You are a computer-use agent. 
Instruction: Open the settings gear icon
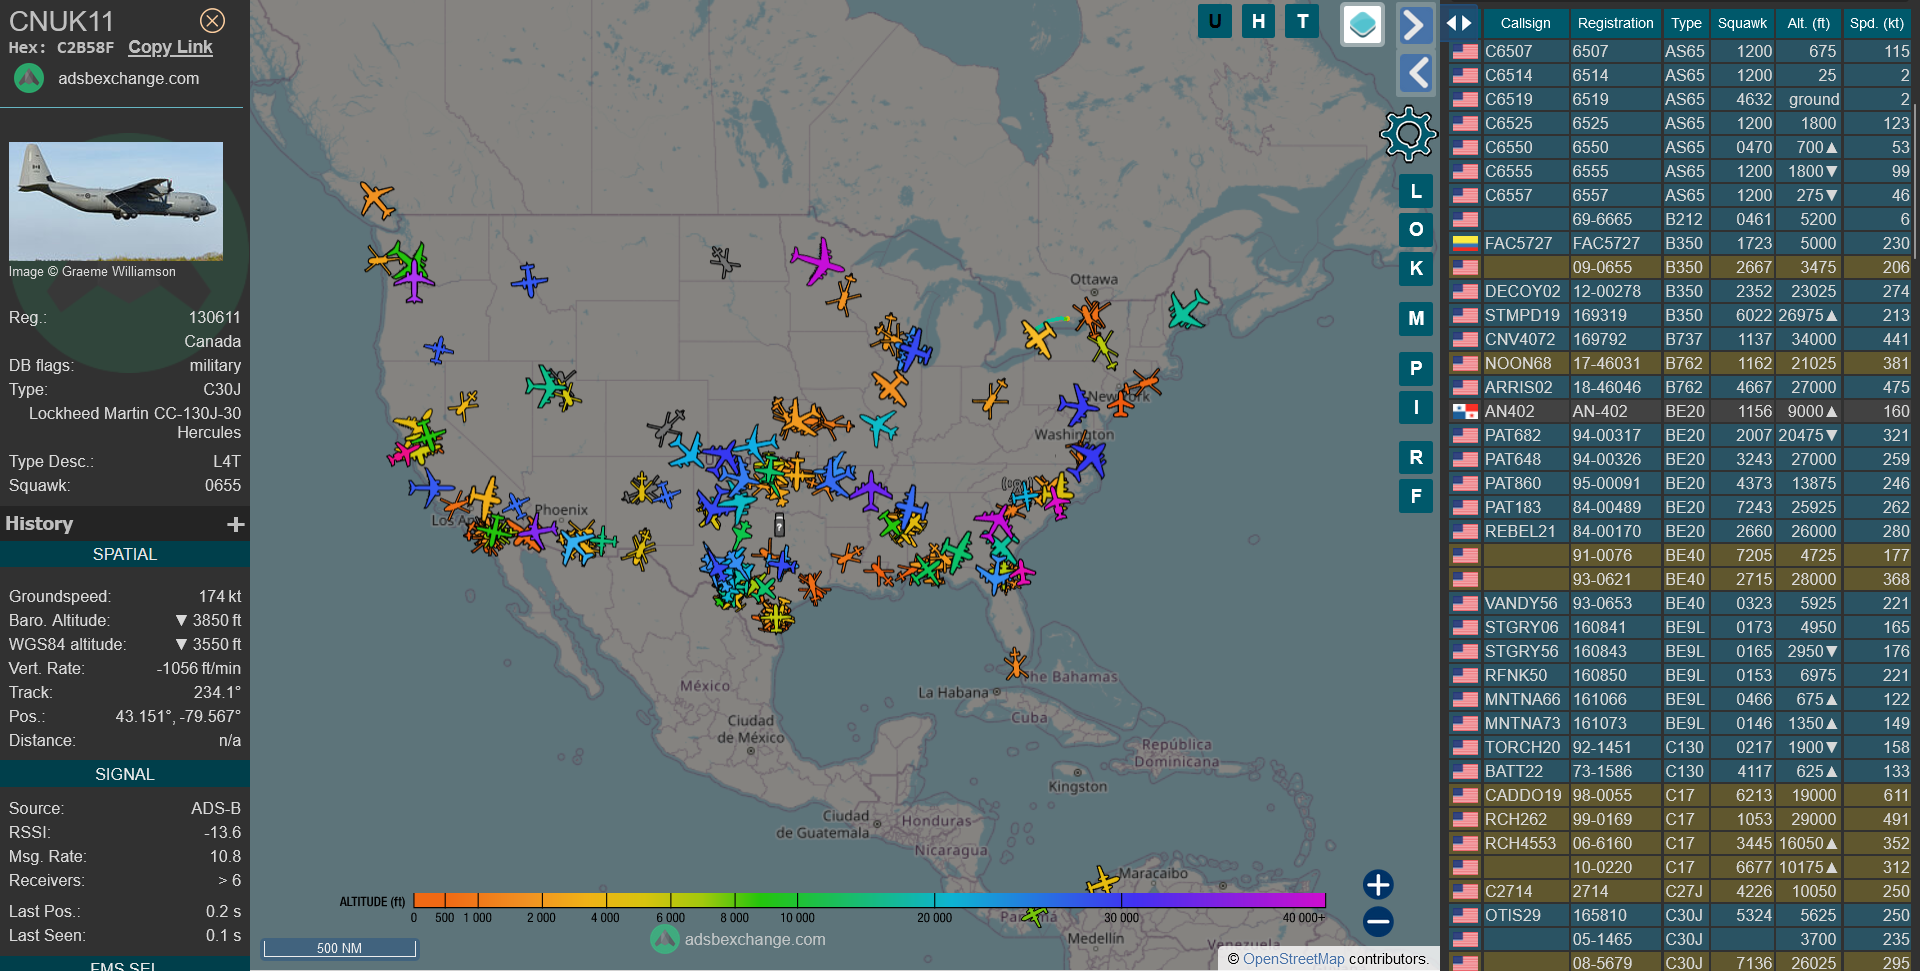coord(1408,133)
